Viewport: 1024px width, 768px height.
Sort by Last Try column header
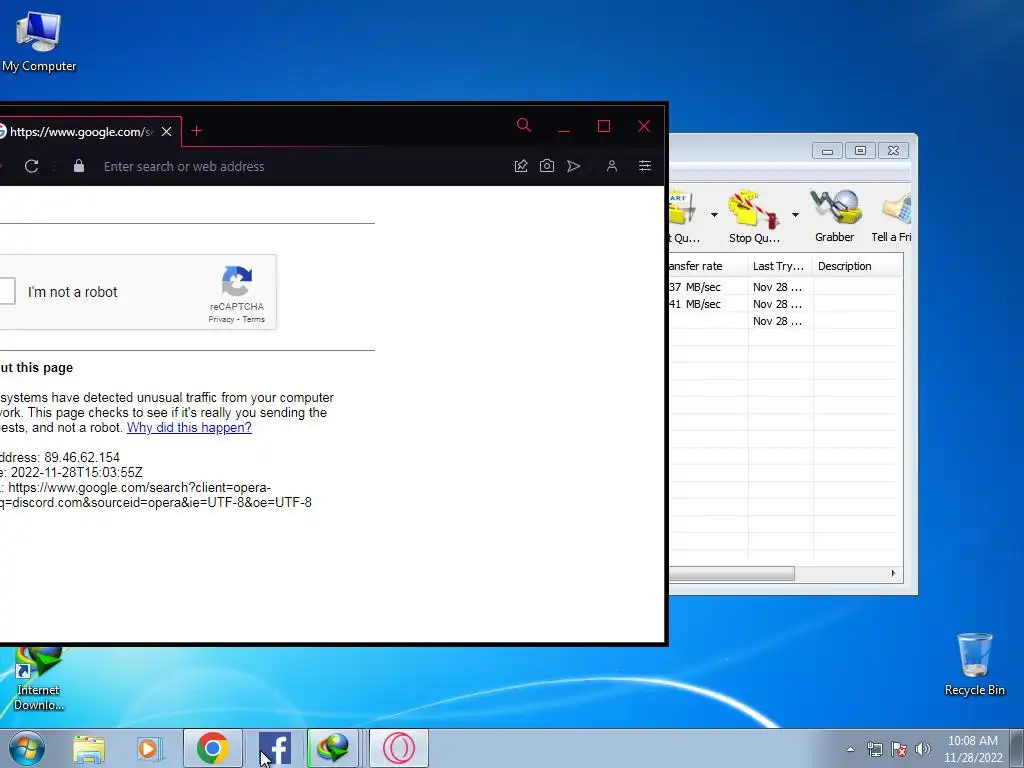pyautogui.click(x=780, y=266)
